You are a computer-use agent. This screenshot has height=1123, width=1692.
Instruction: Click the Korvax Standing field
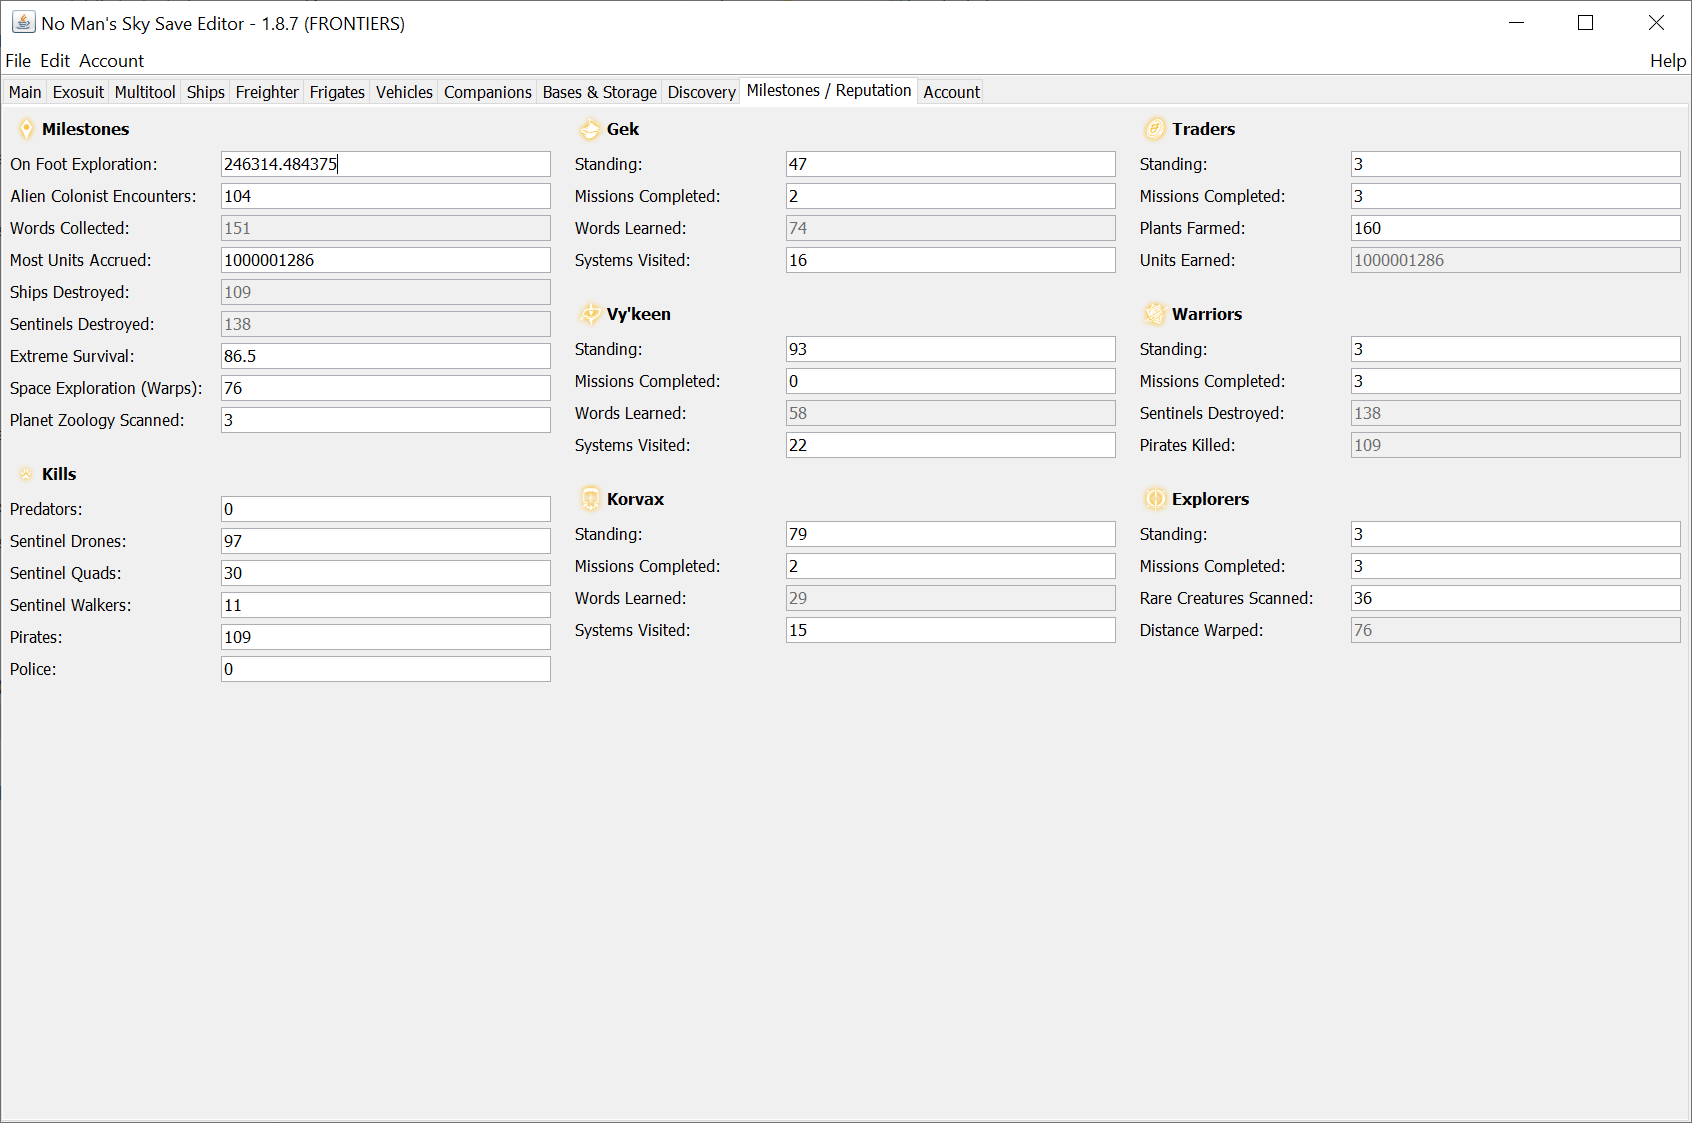click(950, 534)
